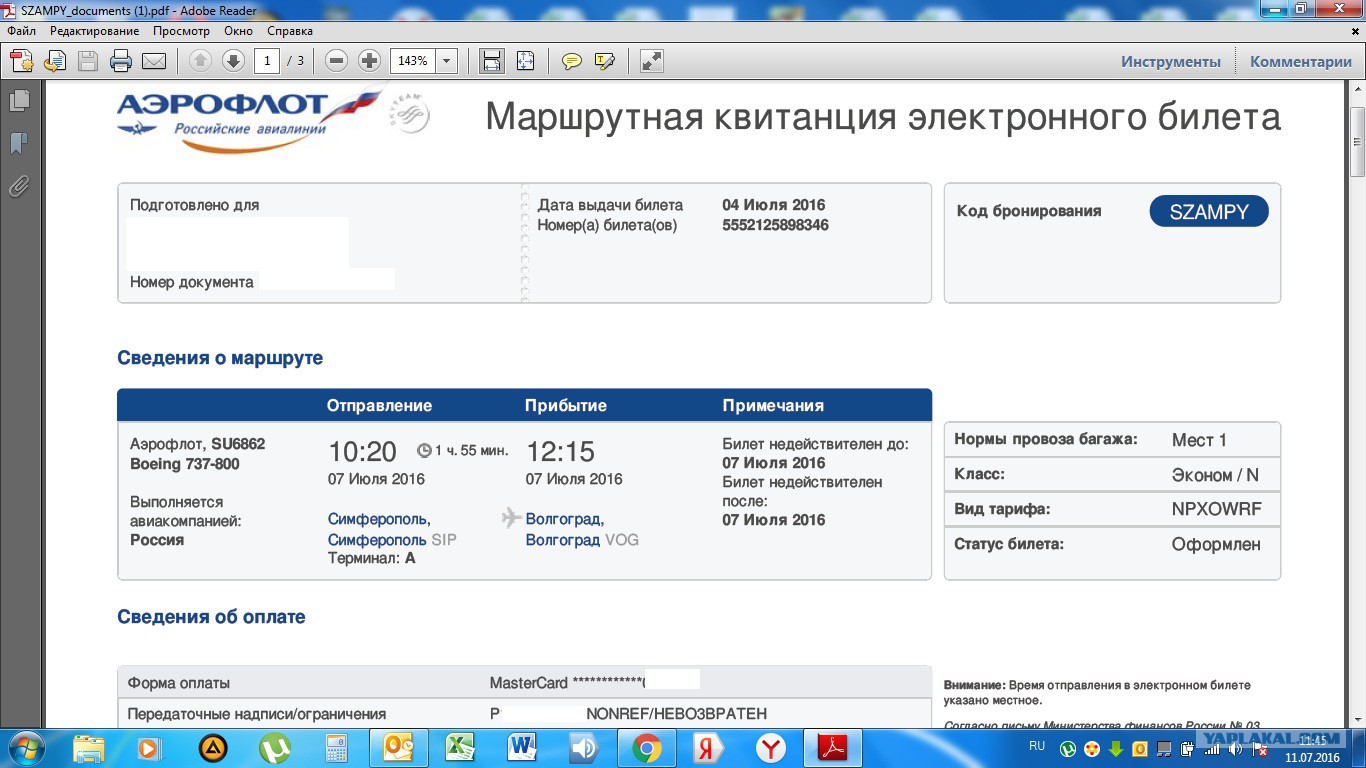Image resolution: width=1366 pixels, height=768 pixels.
Task: Toggle the scrolling fit-to-width view icon
Action: (492, 61)
